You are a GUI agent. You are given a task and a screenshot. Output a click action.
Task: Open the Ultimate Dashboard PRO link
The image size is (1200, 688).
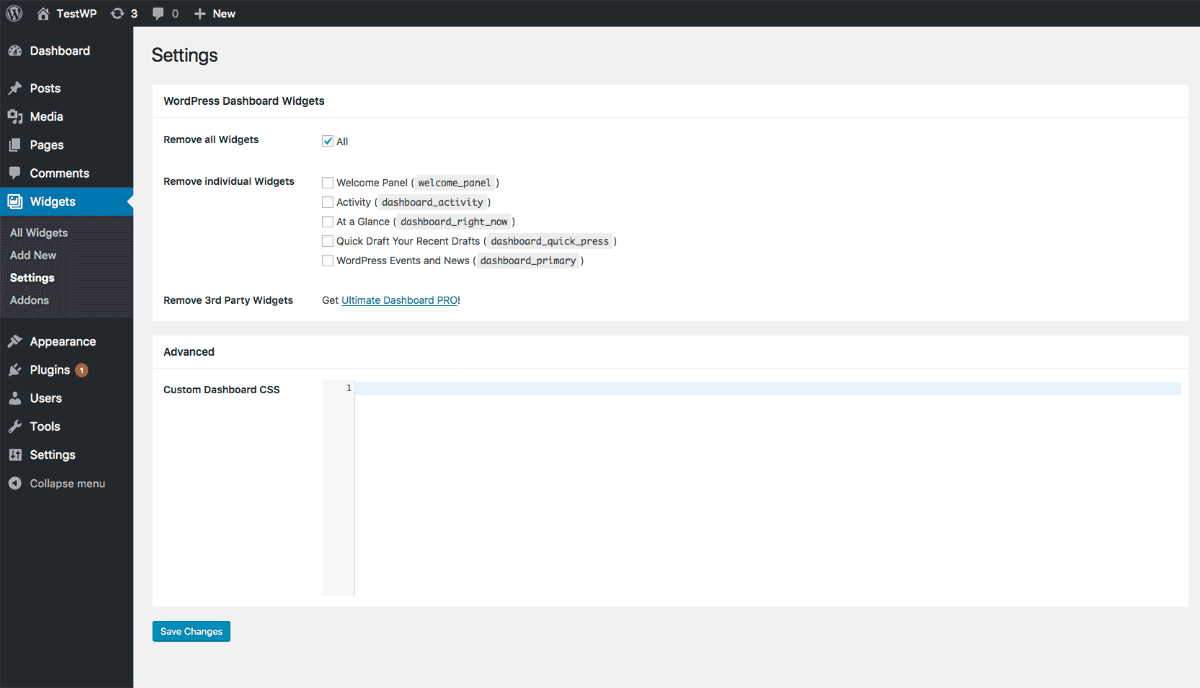point(399,300)
